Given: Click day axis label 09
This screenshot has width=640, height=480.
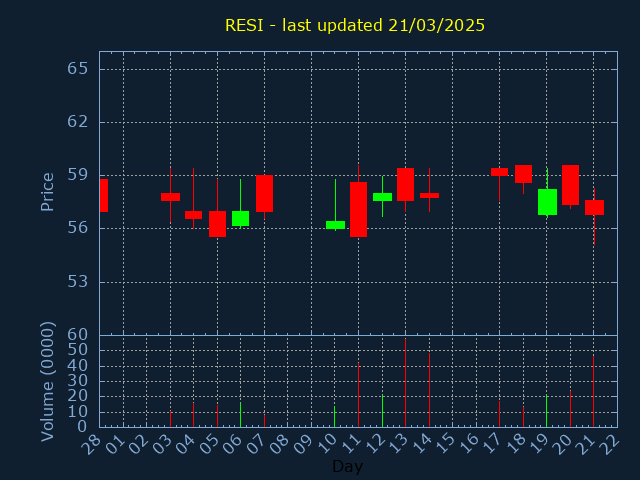Looking at the screenshot, I should 303,444.
